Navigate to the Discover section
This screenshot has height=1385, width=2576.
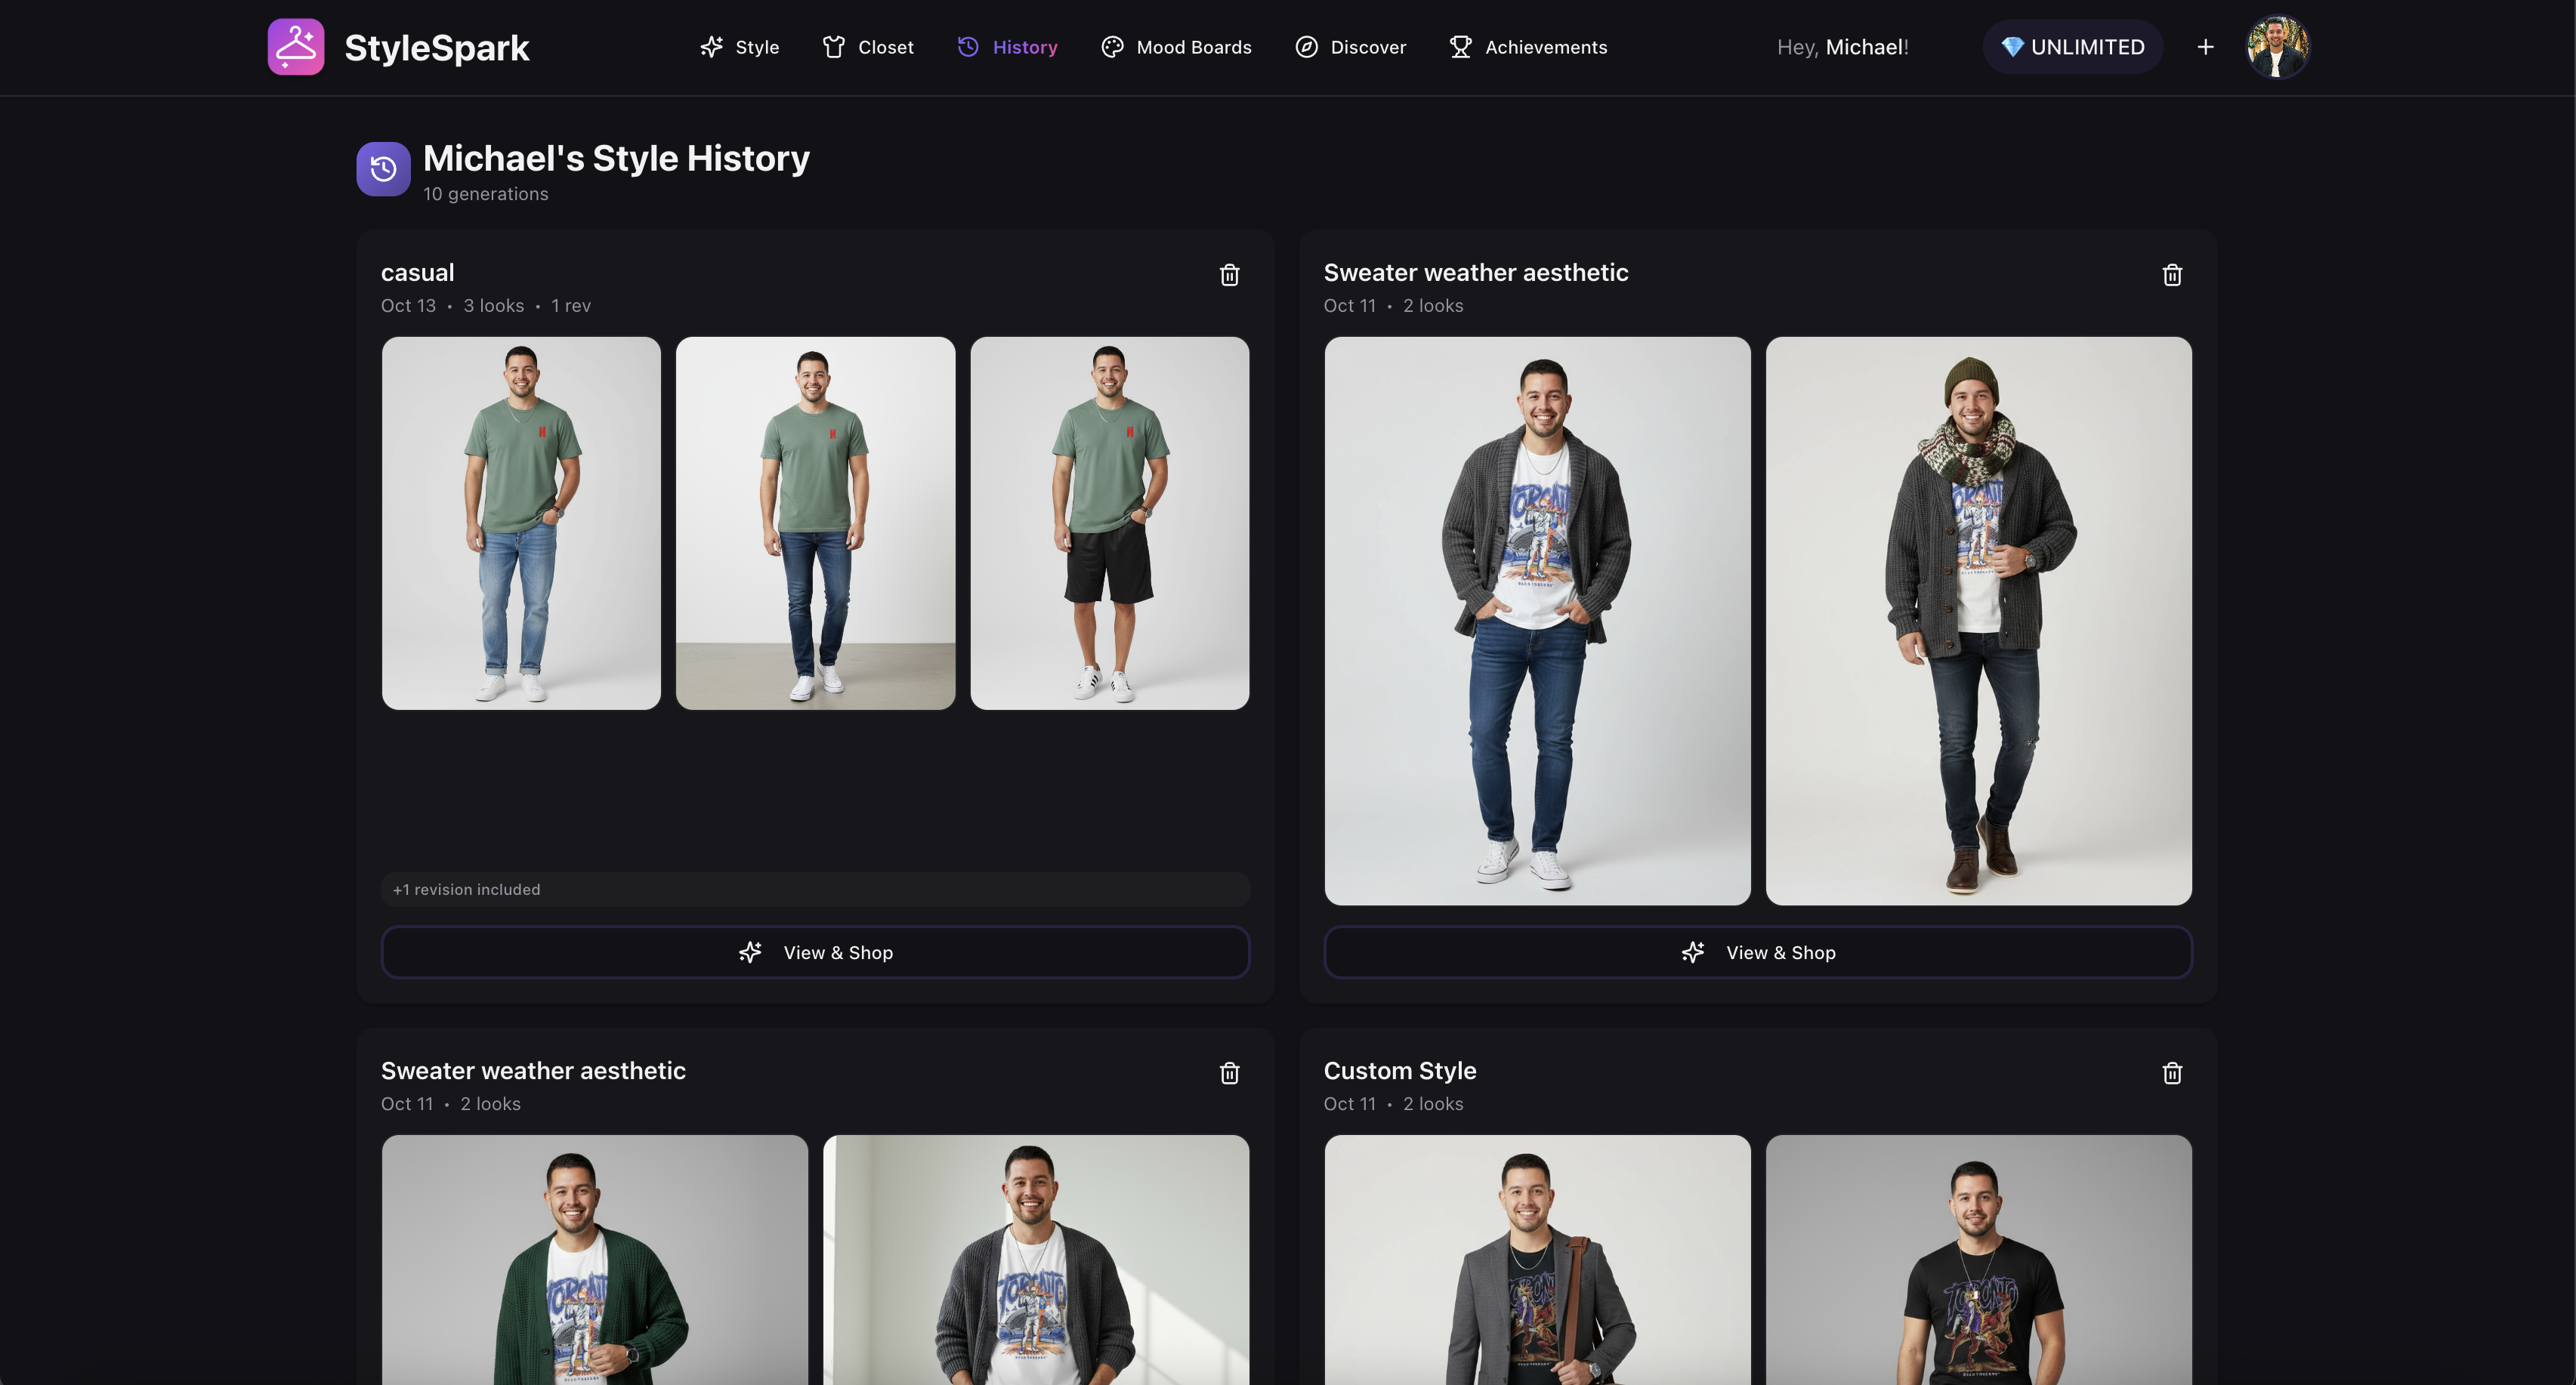(x=1368, y=46)
